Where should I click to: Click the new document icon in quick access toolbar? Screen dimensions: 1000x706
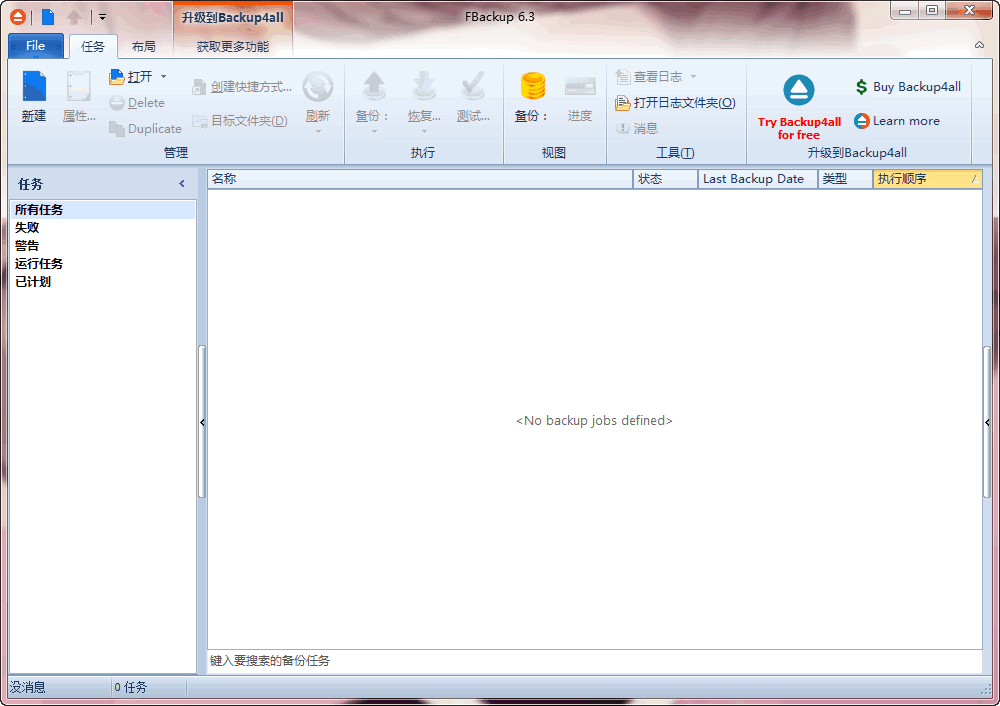(x=47, y=17)
